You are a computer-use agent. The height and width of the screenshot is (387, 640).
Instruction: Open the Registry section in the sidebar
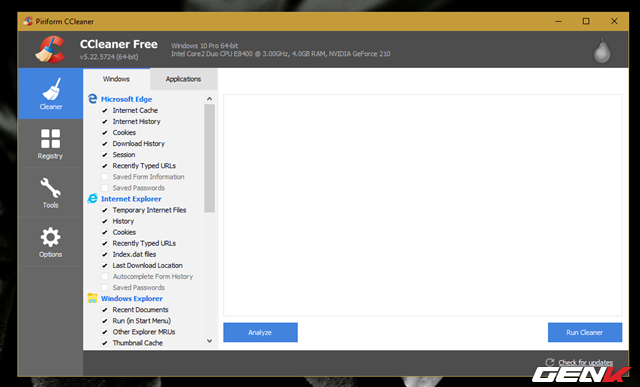pyautogui.click(x=51, y=144)
